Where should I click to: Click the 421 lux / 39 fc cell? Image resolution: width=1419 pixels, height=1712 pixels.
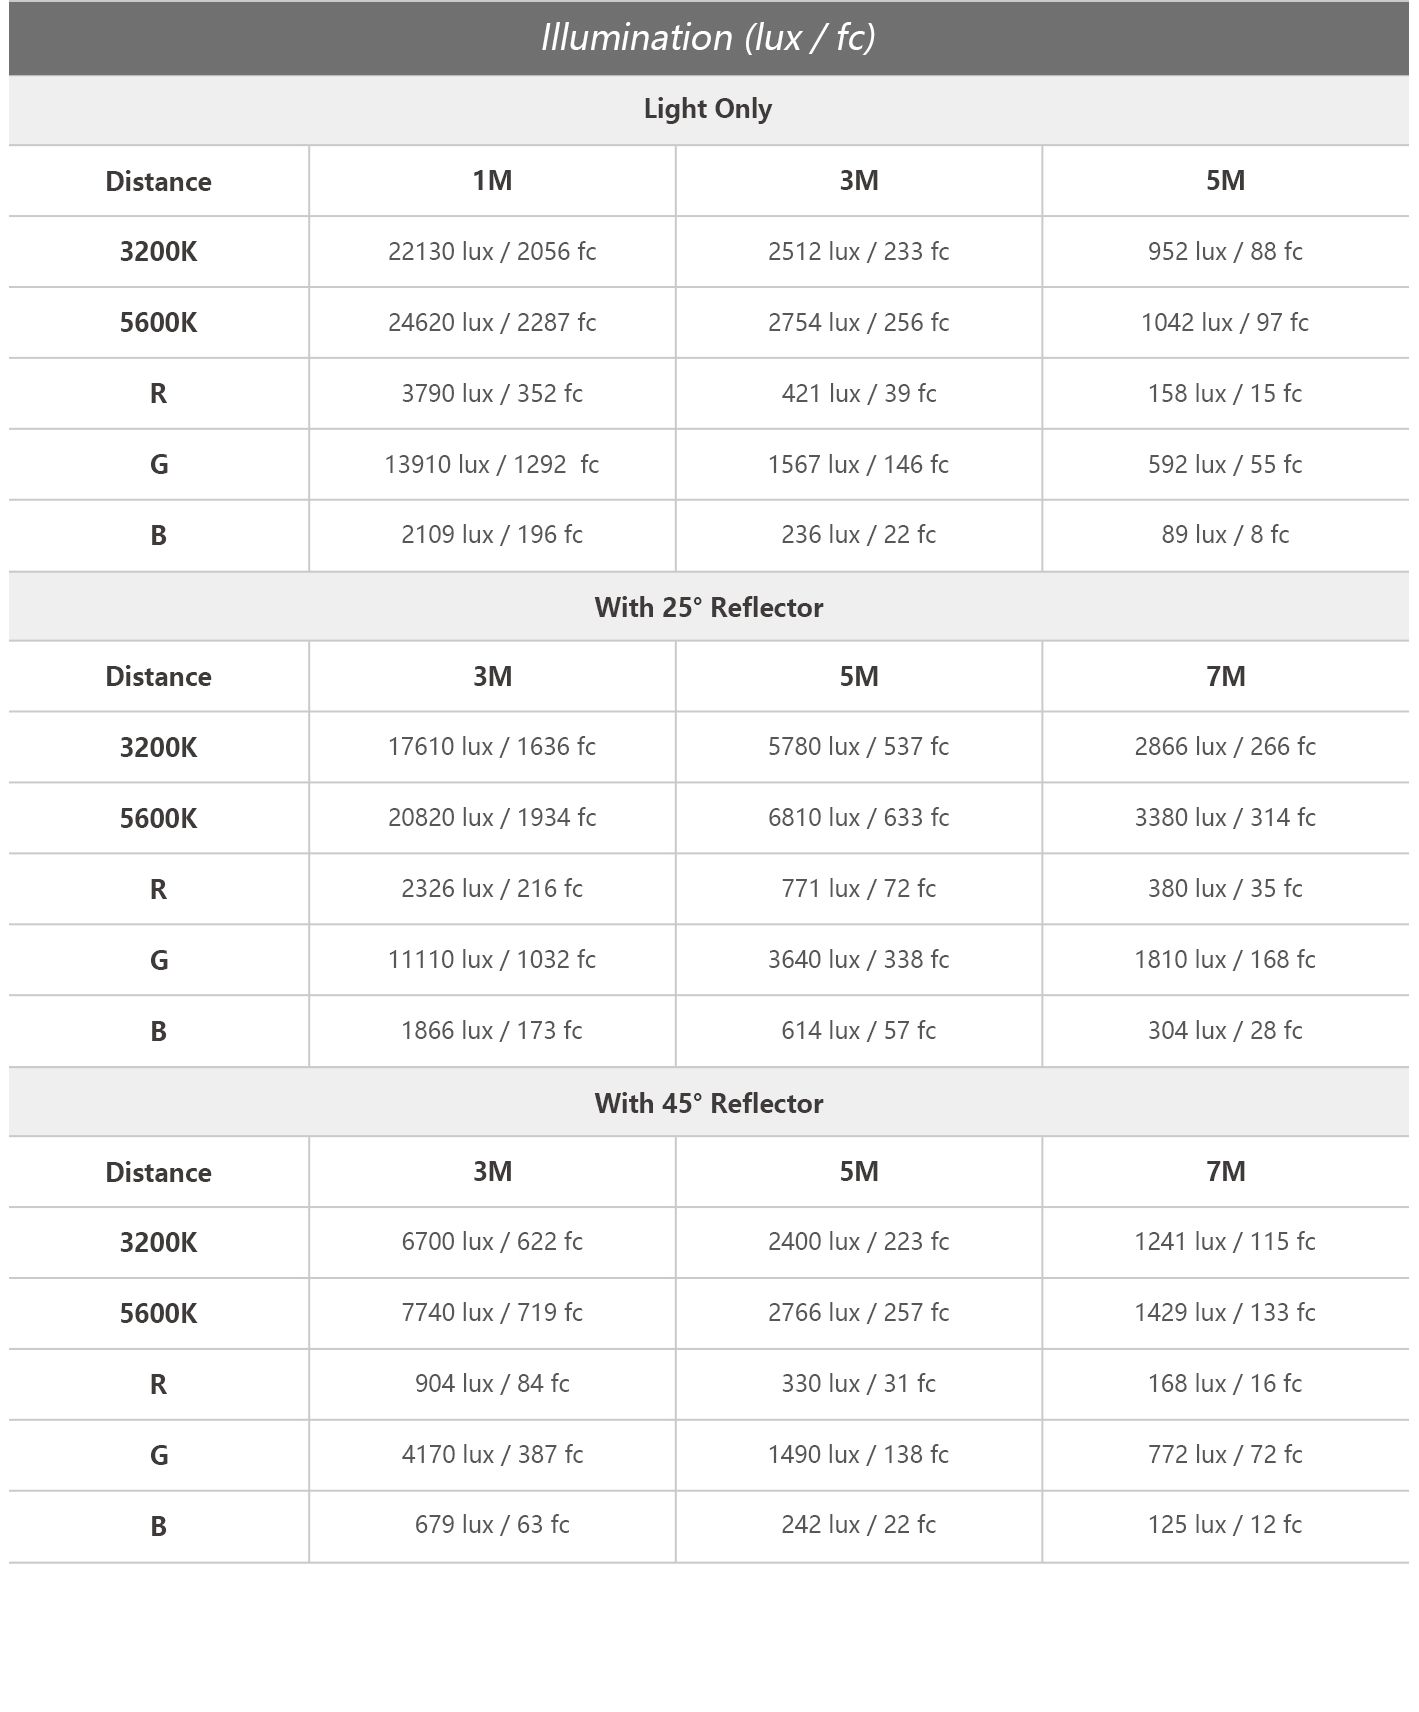tap(858, 393)
